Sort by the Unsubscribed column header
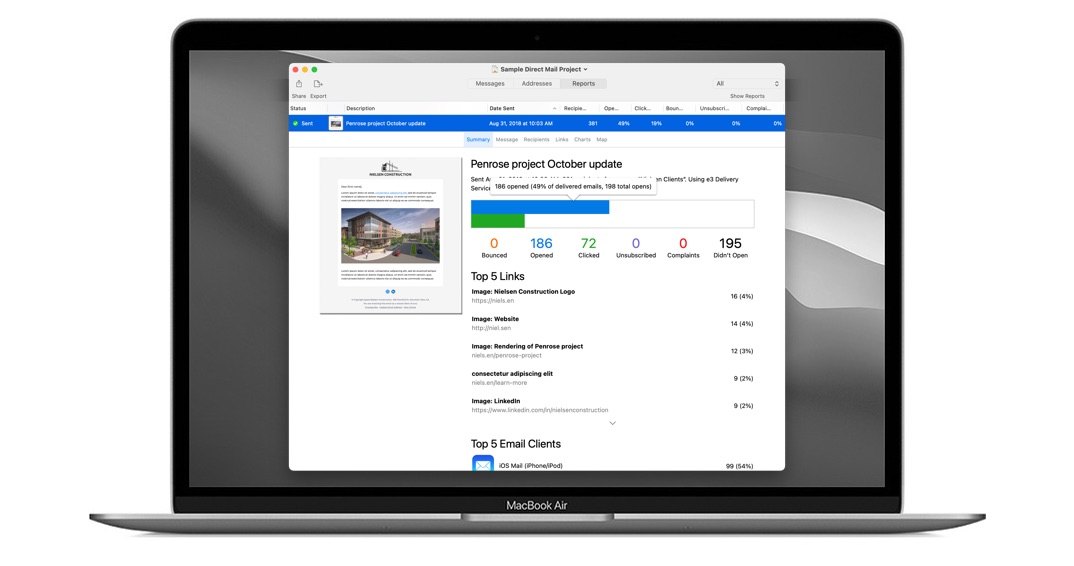 click(x=714, y=108)
